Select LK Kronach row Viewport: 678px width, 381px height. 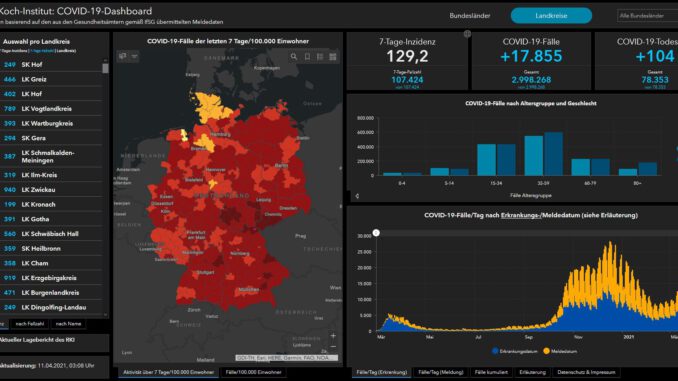[51, 204]
